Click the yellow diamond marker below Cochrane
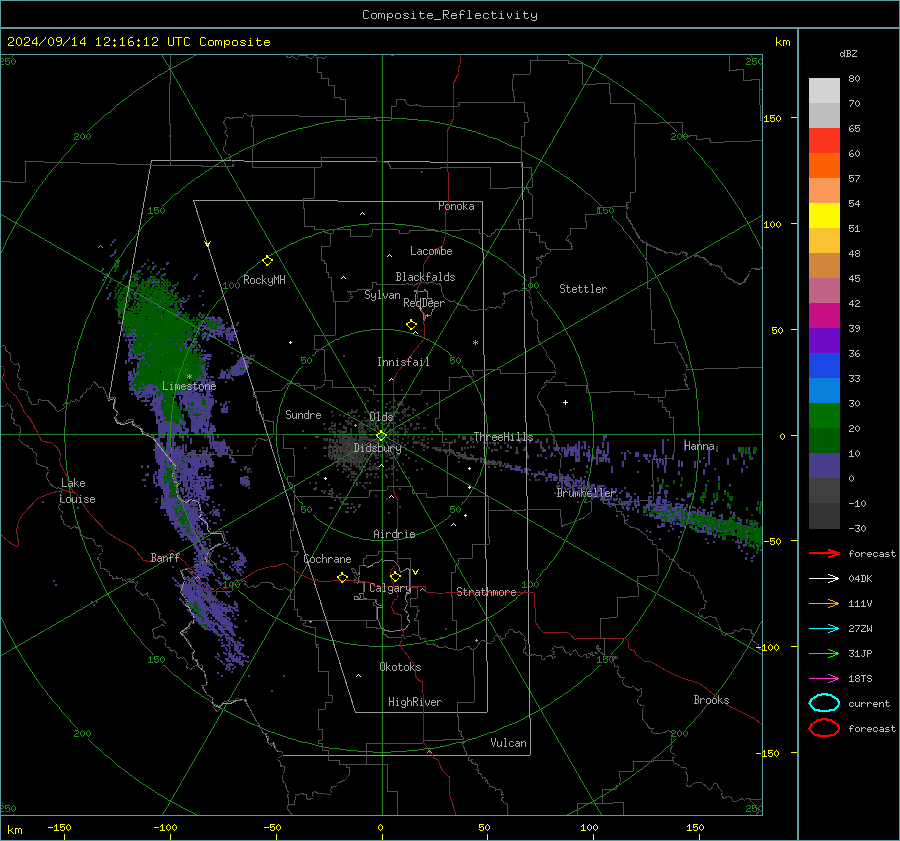Image resolution: width=900 pixels, height=841 pixels. click(343, 577)
